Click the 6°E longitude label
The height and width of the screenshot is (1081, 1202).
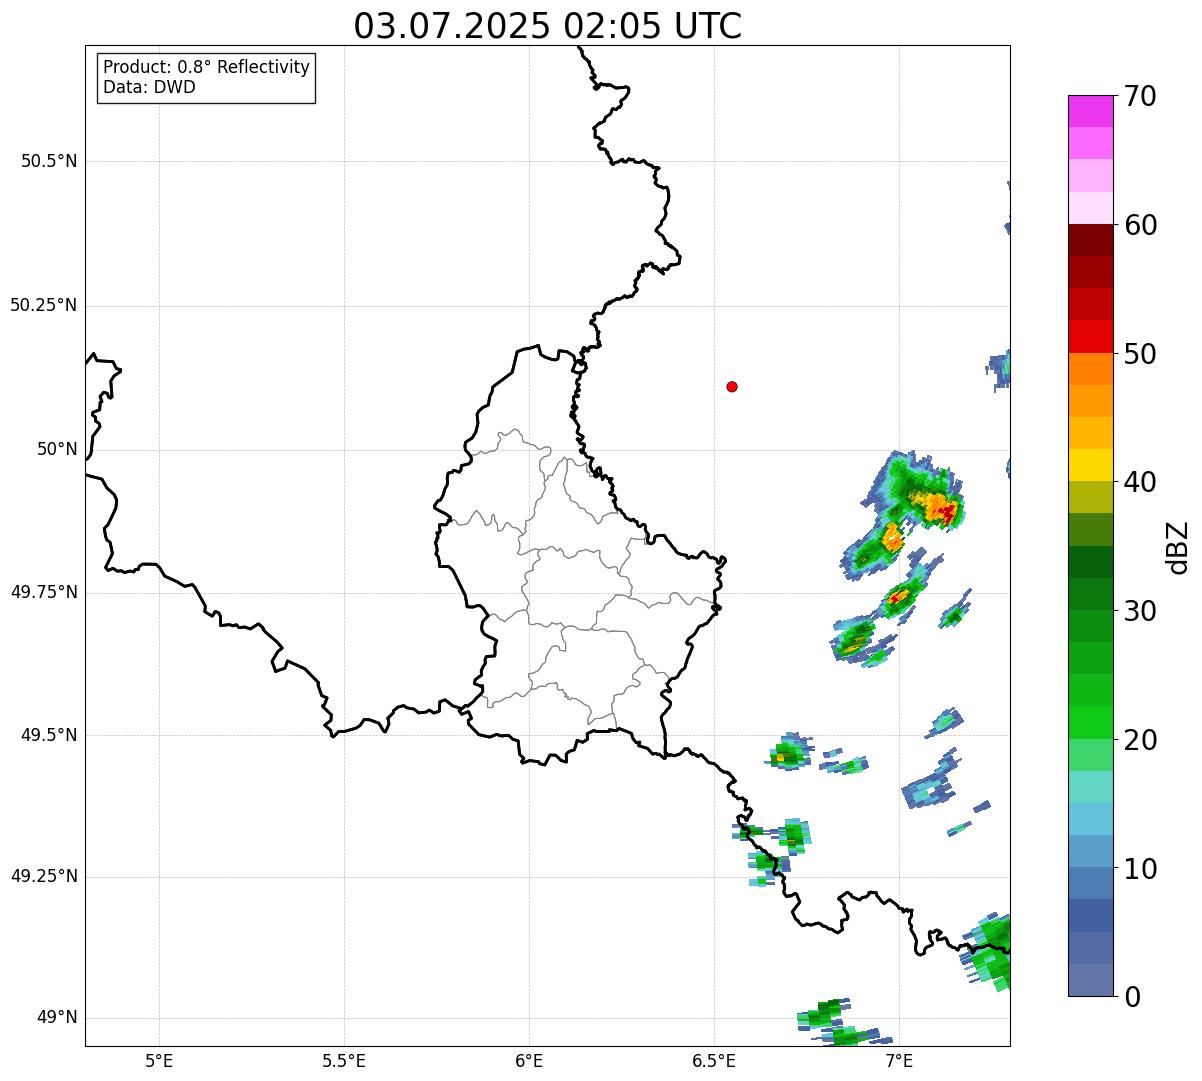point(529,1060)
